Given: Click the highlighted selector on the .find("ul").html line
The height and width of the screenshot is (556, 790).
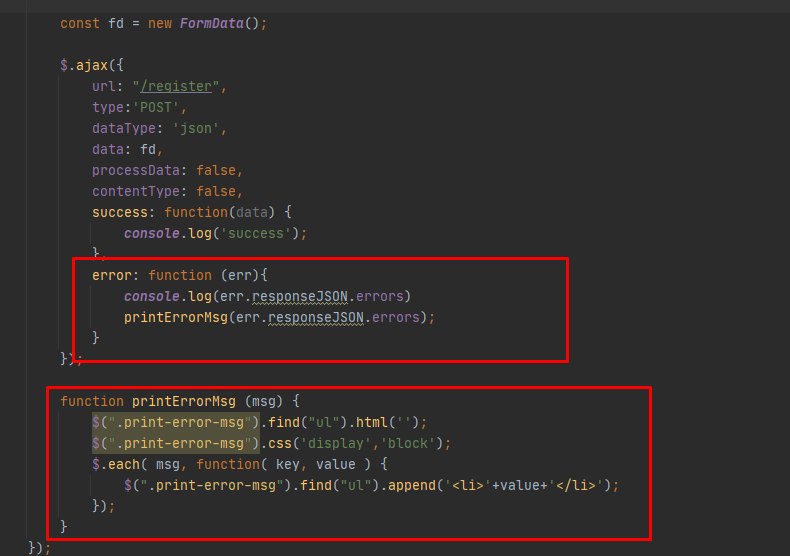Looking at the screenshot, I should (175, 423).
